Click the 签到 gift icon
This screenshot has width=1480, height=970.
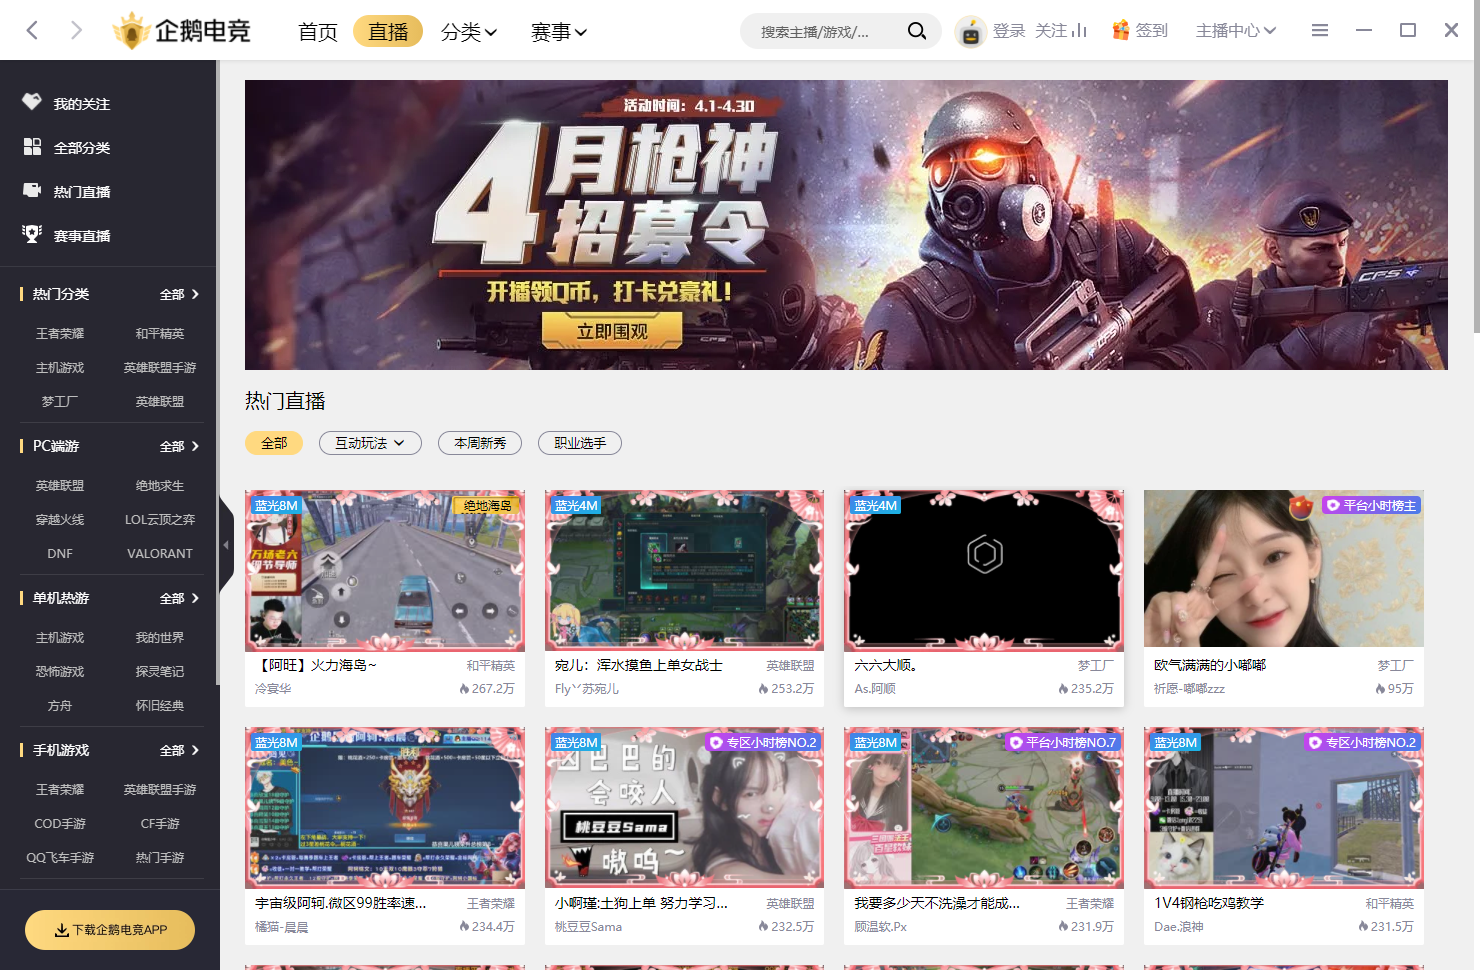coord(1121,31)
